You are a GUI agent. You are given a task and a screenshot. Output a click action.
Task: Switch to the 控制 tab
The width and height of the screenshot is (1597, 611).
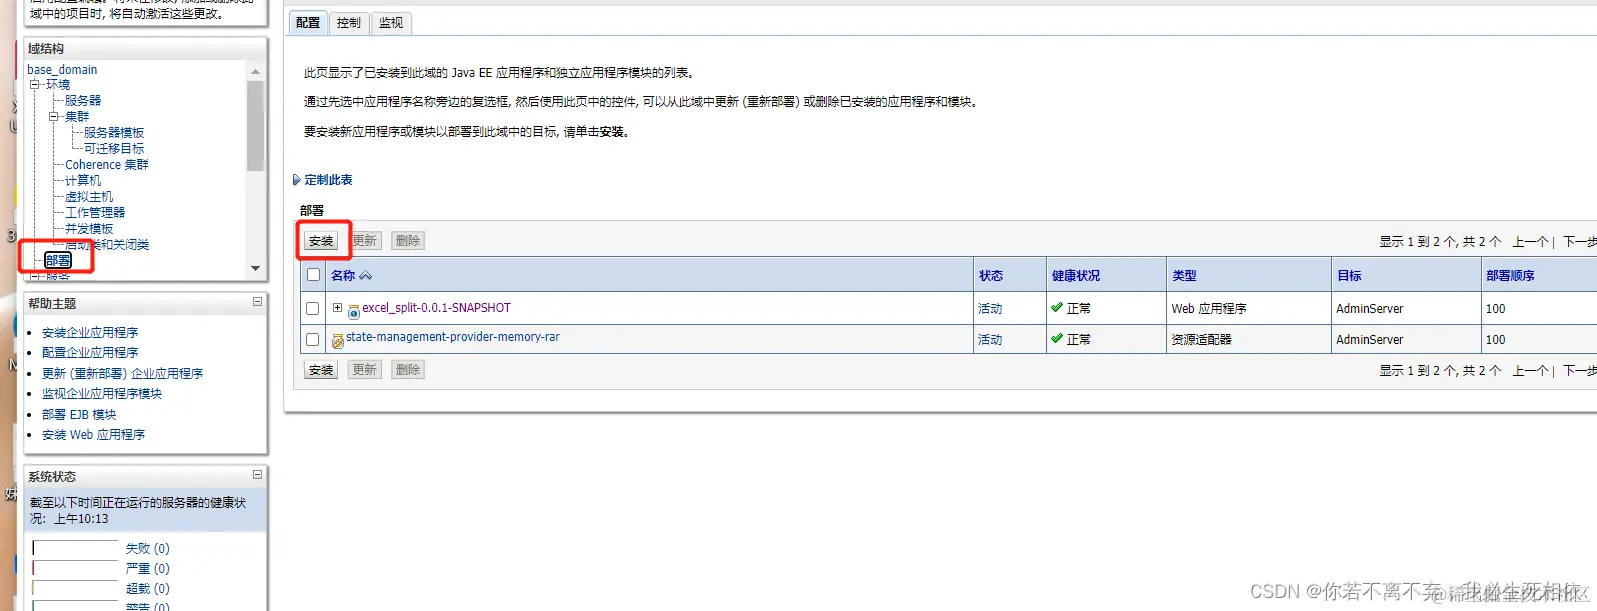coord(349,23)
